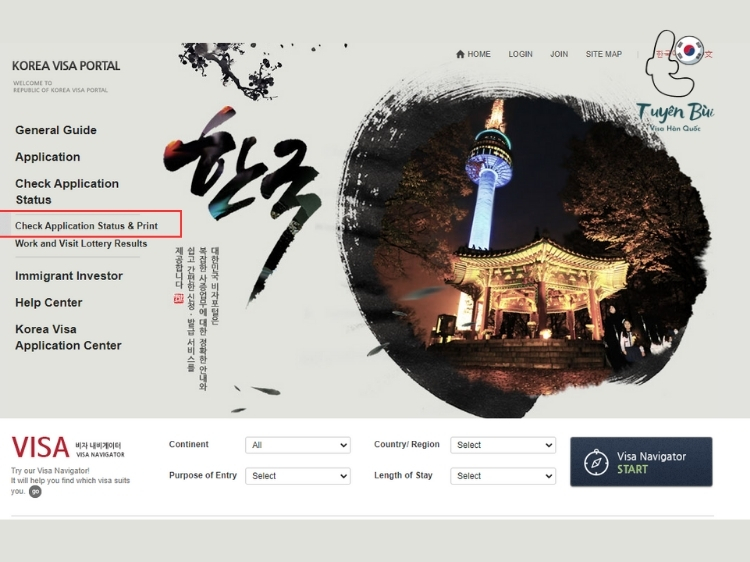Open the Help Center menu
Image resolution: width=750 pixels, height=562 pixels.
click(x=49, y=303)
